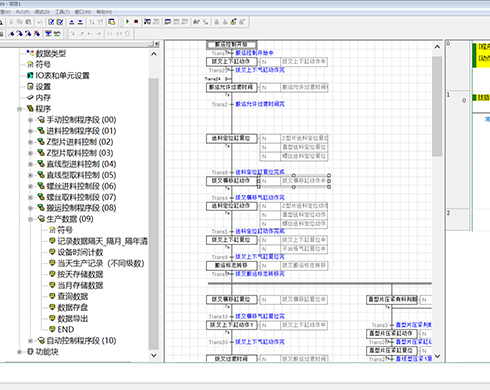Viewport: 490px width, 390px height.
Task: Click the SFC editor vertical scrollbar thumb
Action: point(437,106)
